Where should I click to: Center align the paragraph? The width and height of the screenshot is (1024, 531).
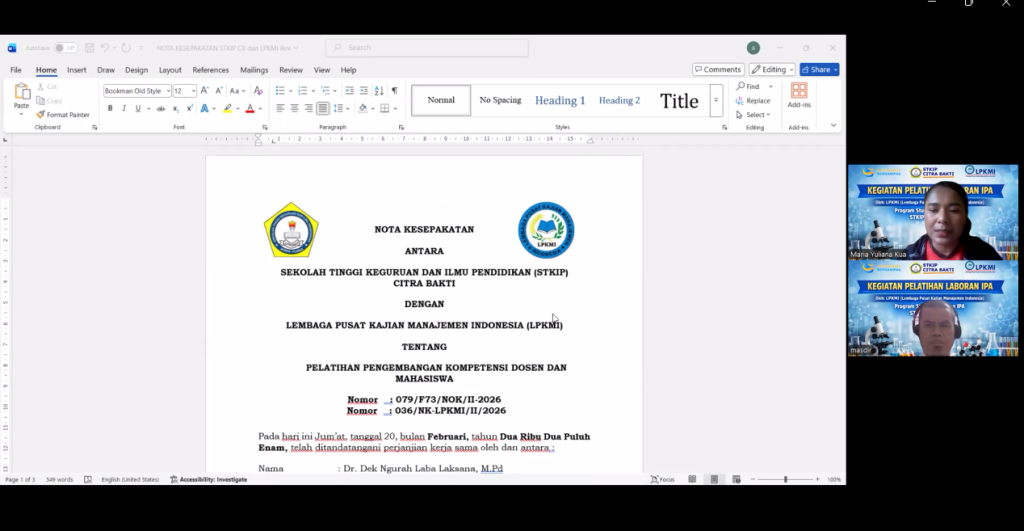coord(294,108)
